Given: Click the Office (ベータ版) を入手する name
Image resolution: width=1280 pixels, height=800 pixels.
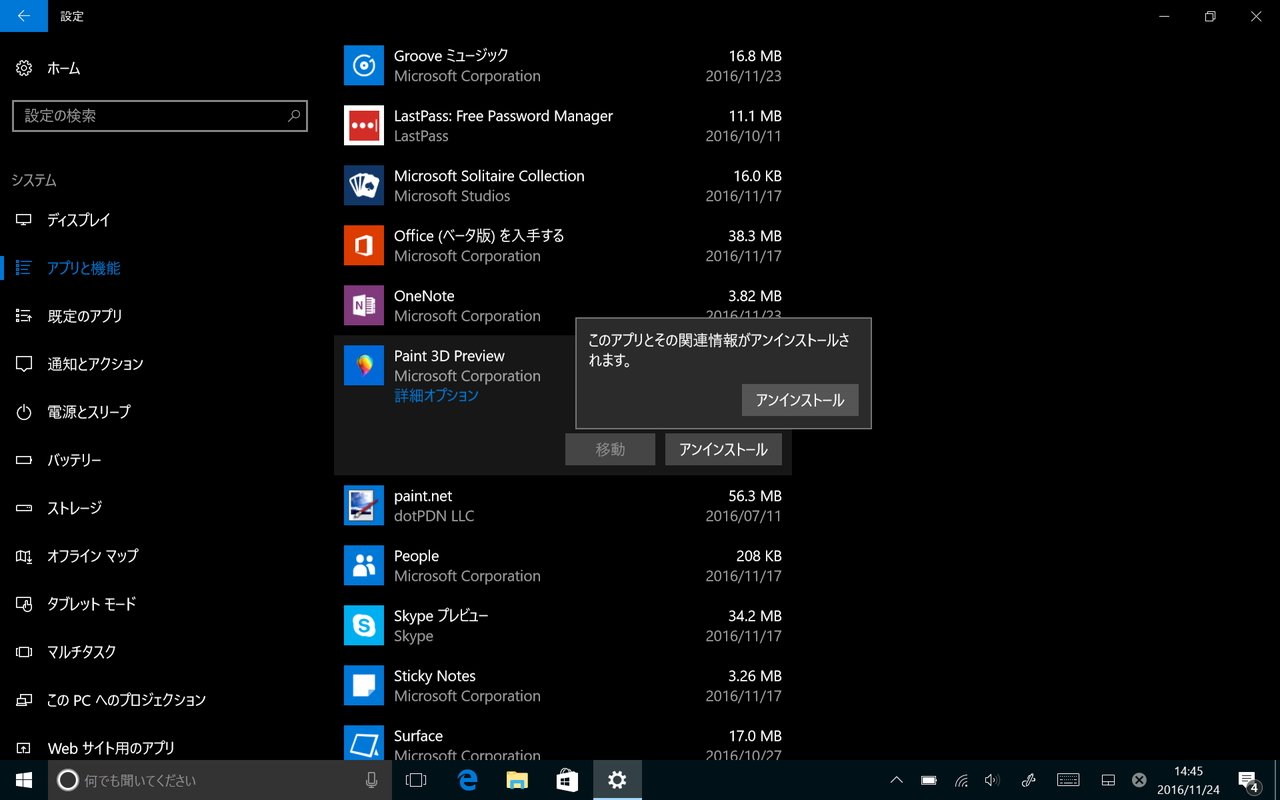Looking at the screenshot, I should click(479, 236).
